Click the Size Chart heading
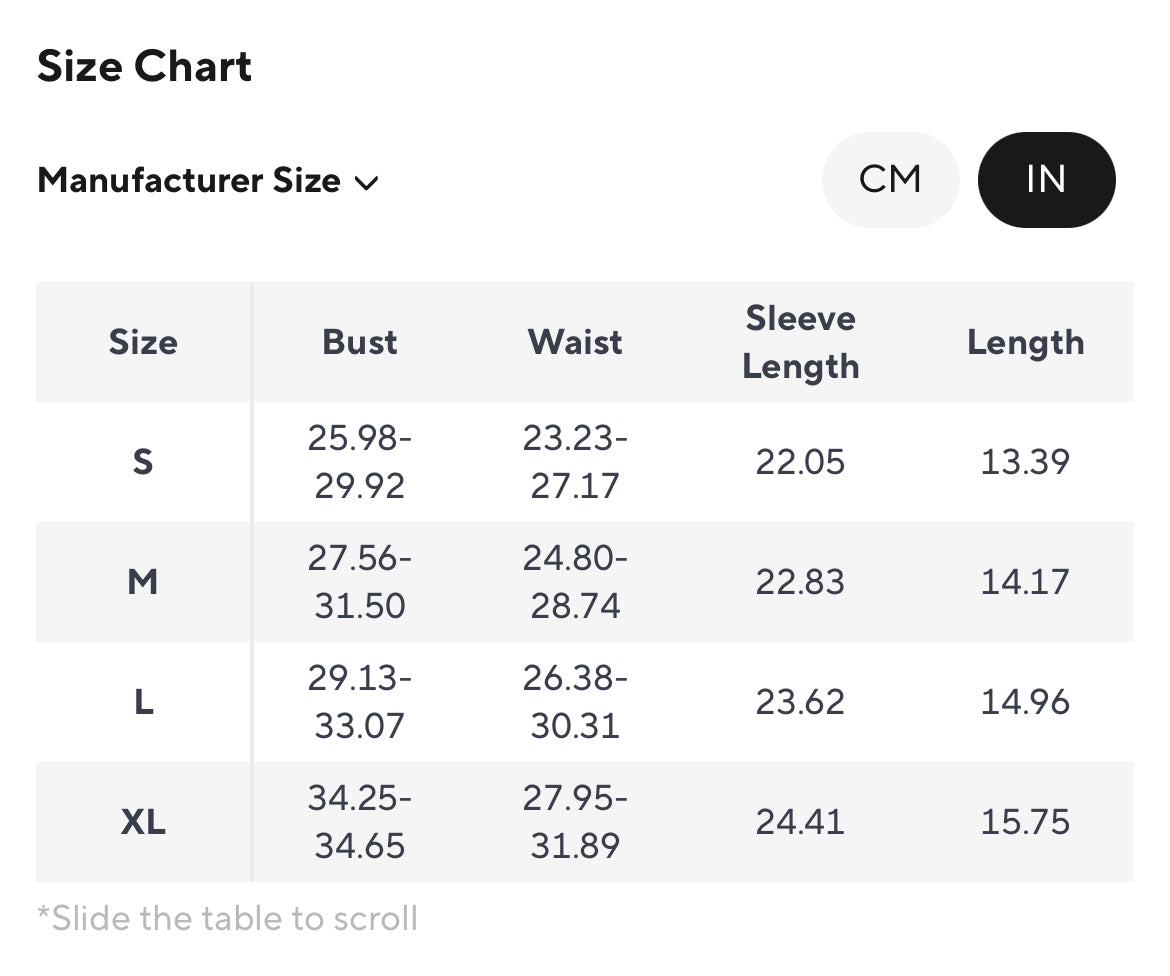 tap(144, 67)
